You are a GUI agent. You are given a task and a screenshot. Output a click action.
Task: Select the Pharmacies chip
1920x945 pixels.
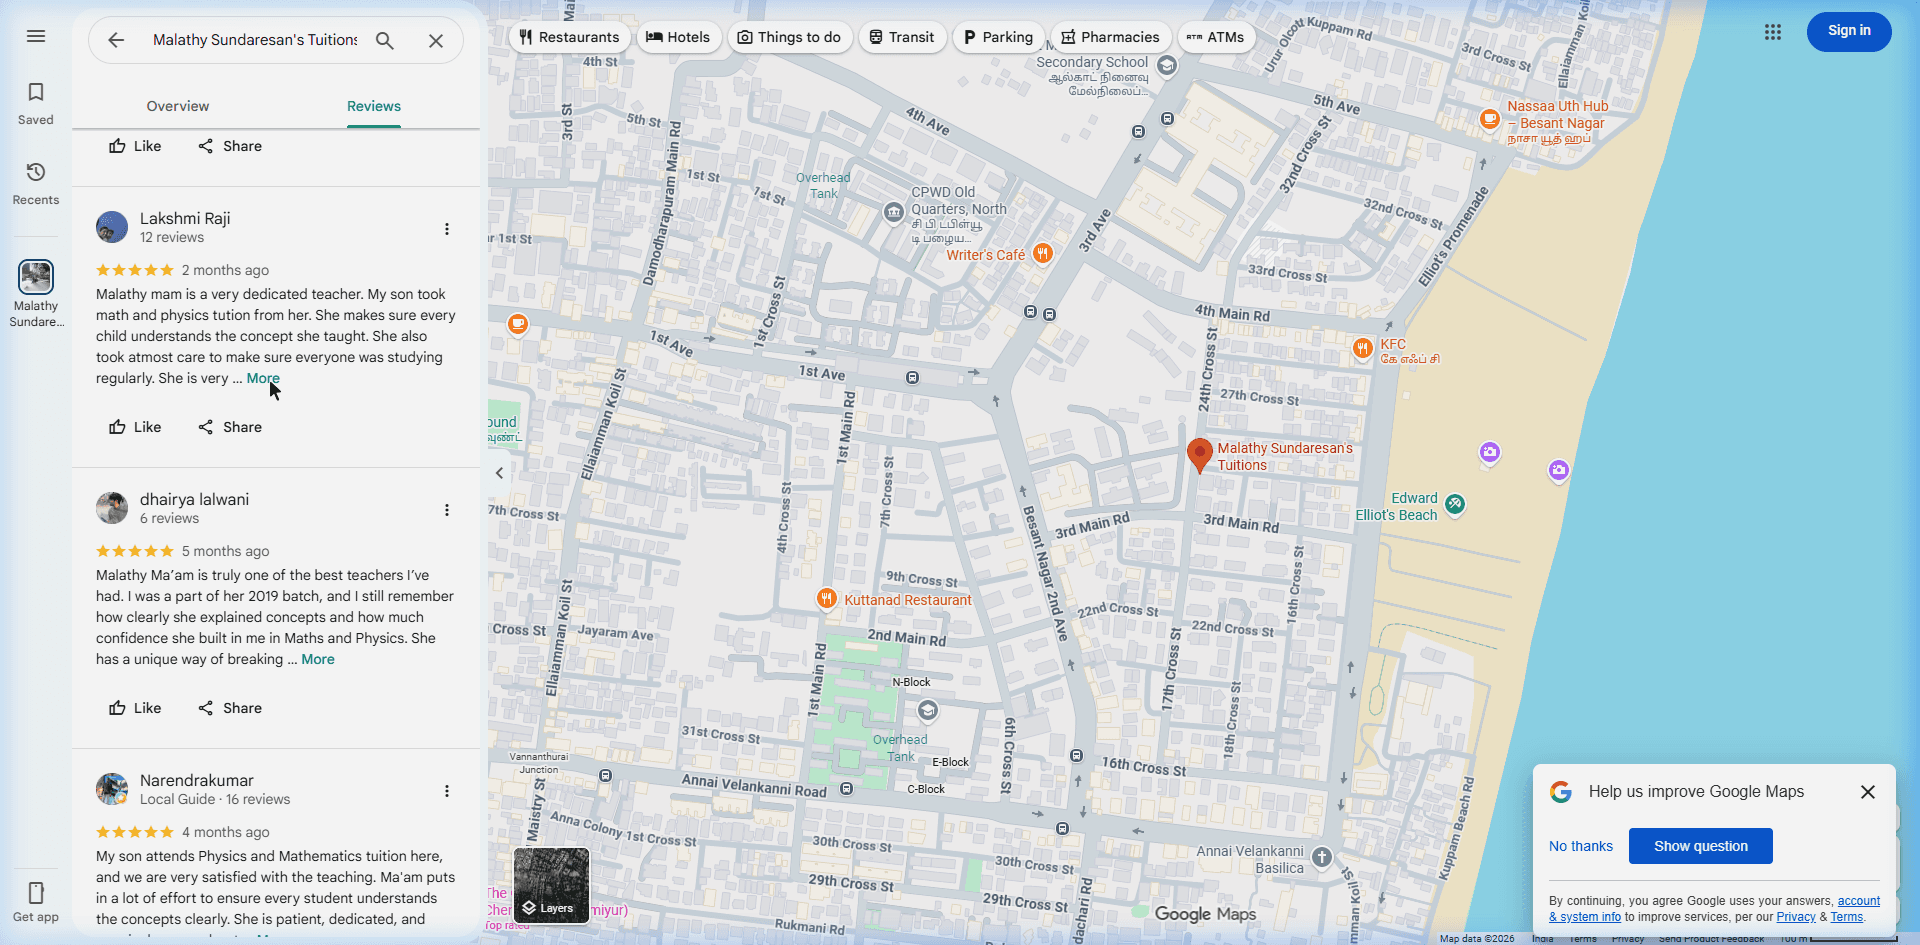tap(1111, 37)
